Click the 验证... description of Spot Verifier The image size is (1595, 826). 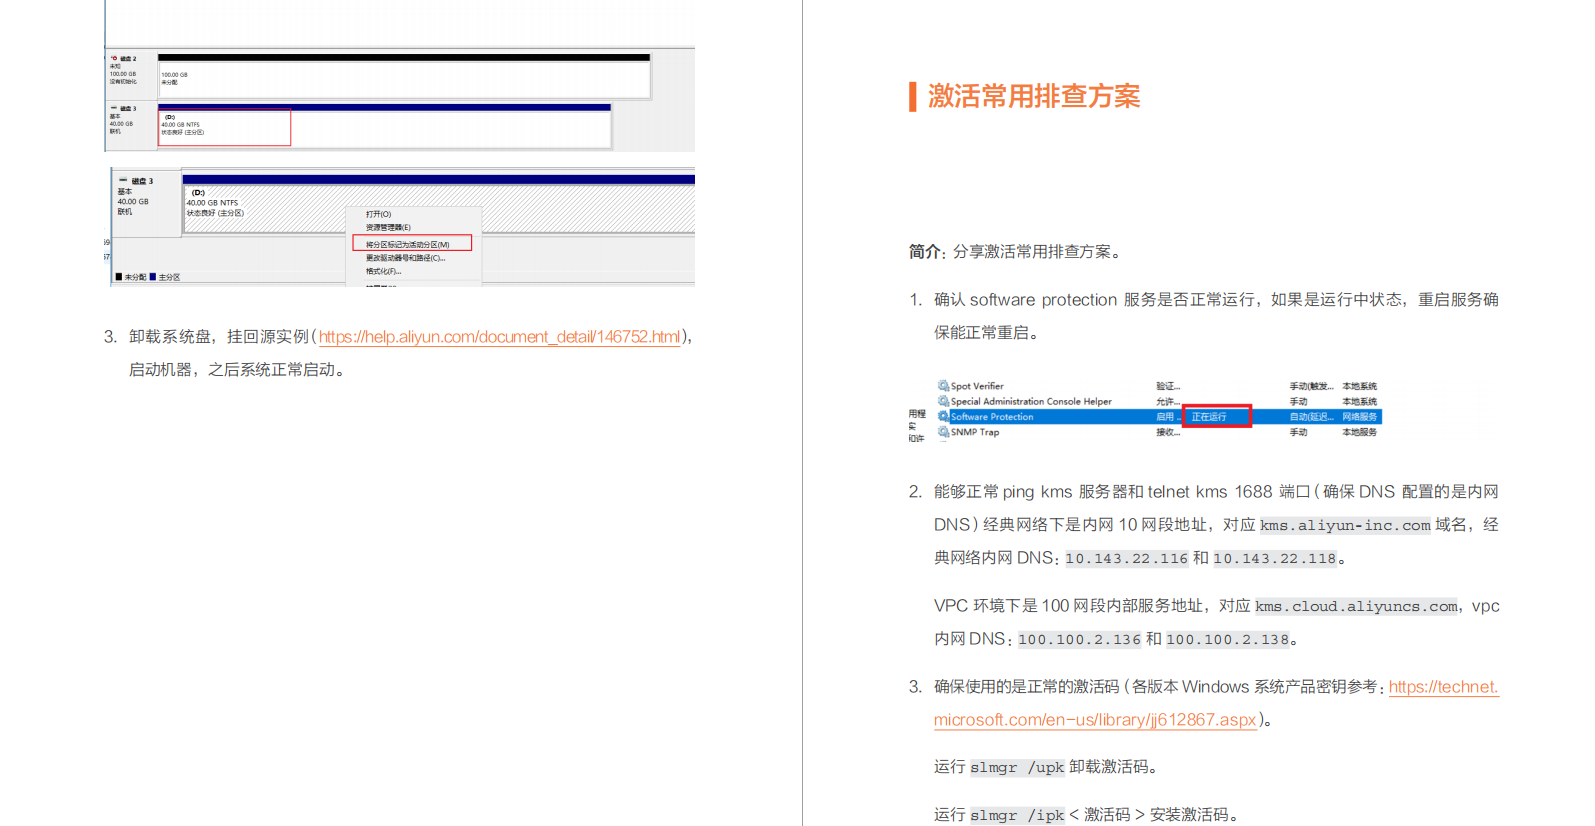(1168, 386)
